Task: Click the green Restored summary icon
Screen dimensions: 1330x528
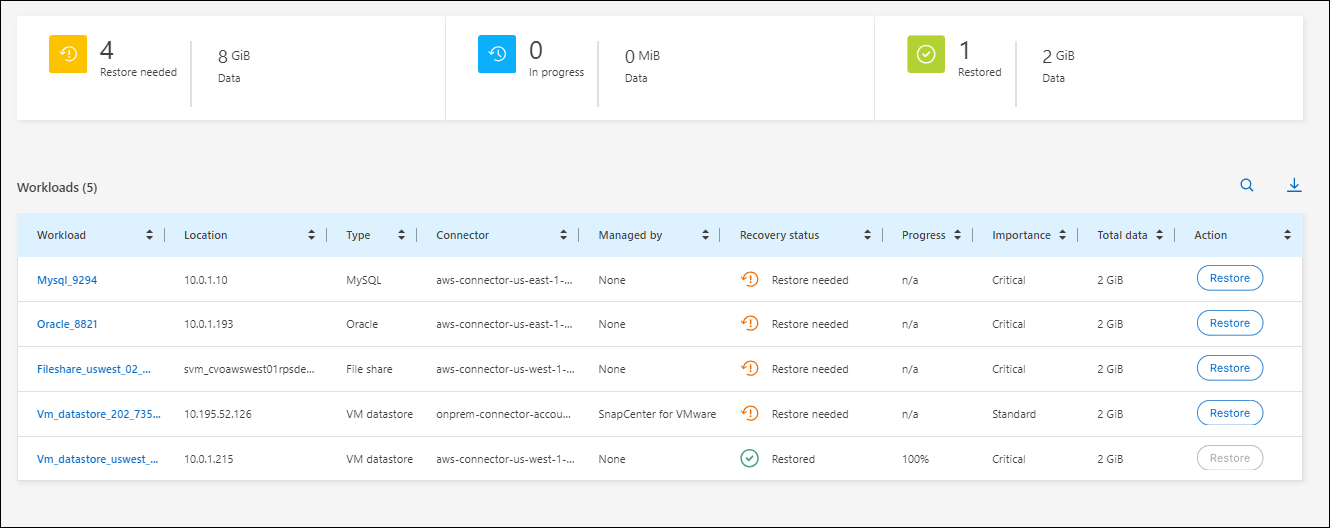Action: click(926, 55)
